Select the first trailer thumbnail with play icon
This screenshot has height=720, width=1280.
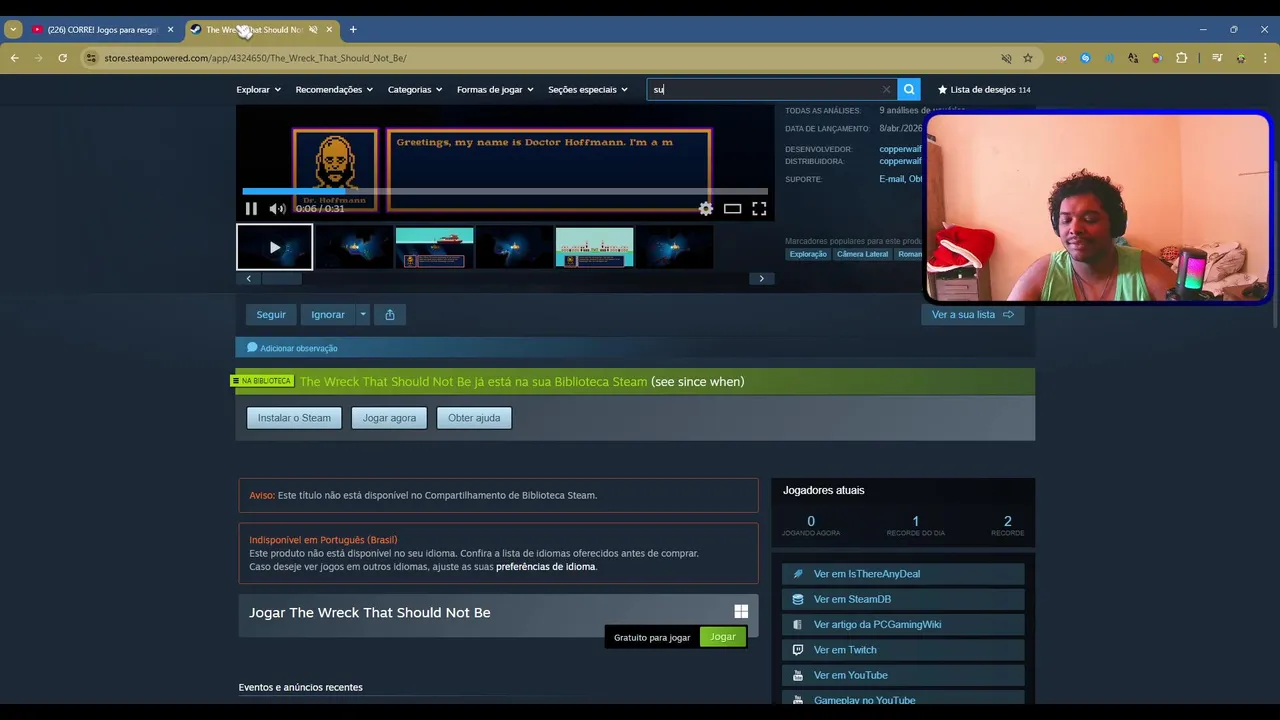click(x=274, y=247)
